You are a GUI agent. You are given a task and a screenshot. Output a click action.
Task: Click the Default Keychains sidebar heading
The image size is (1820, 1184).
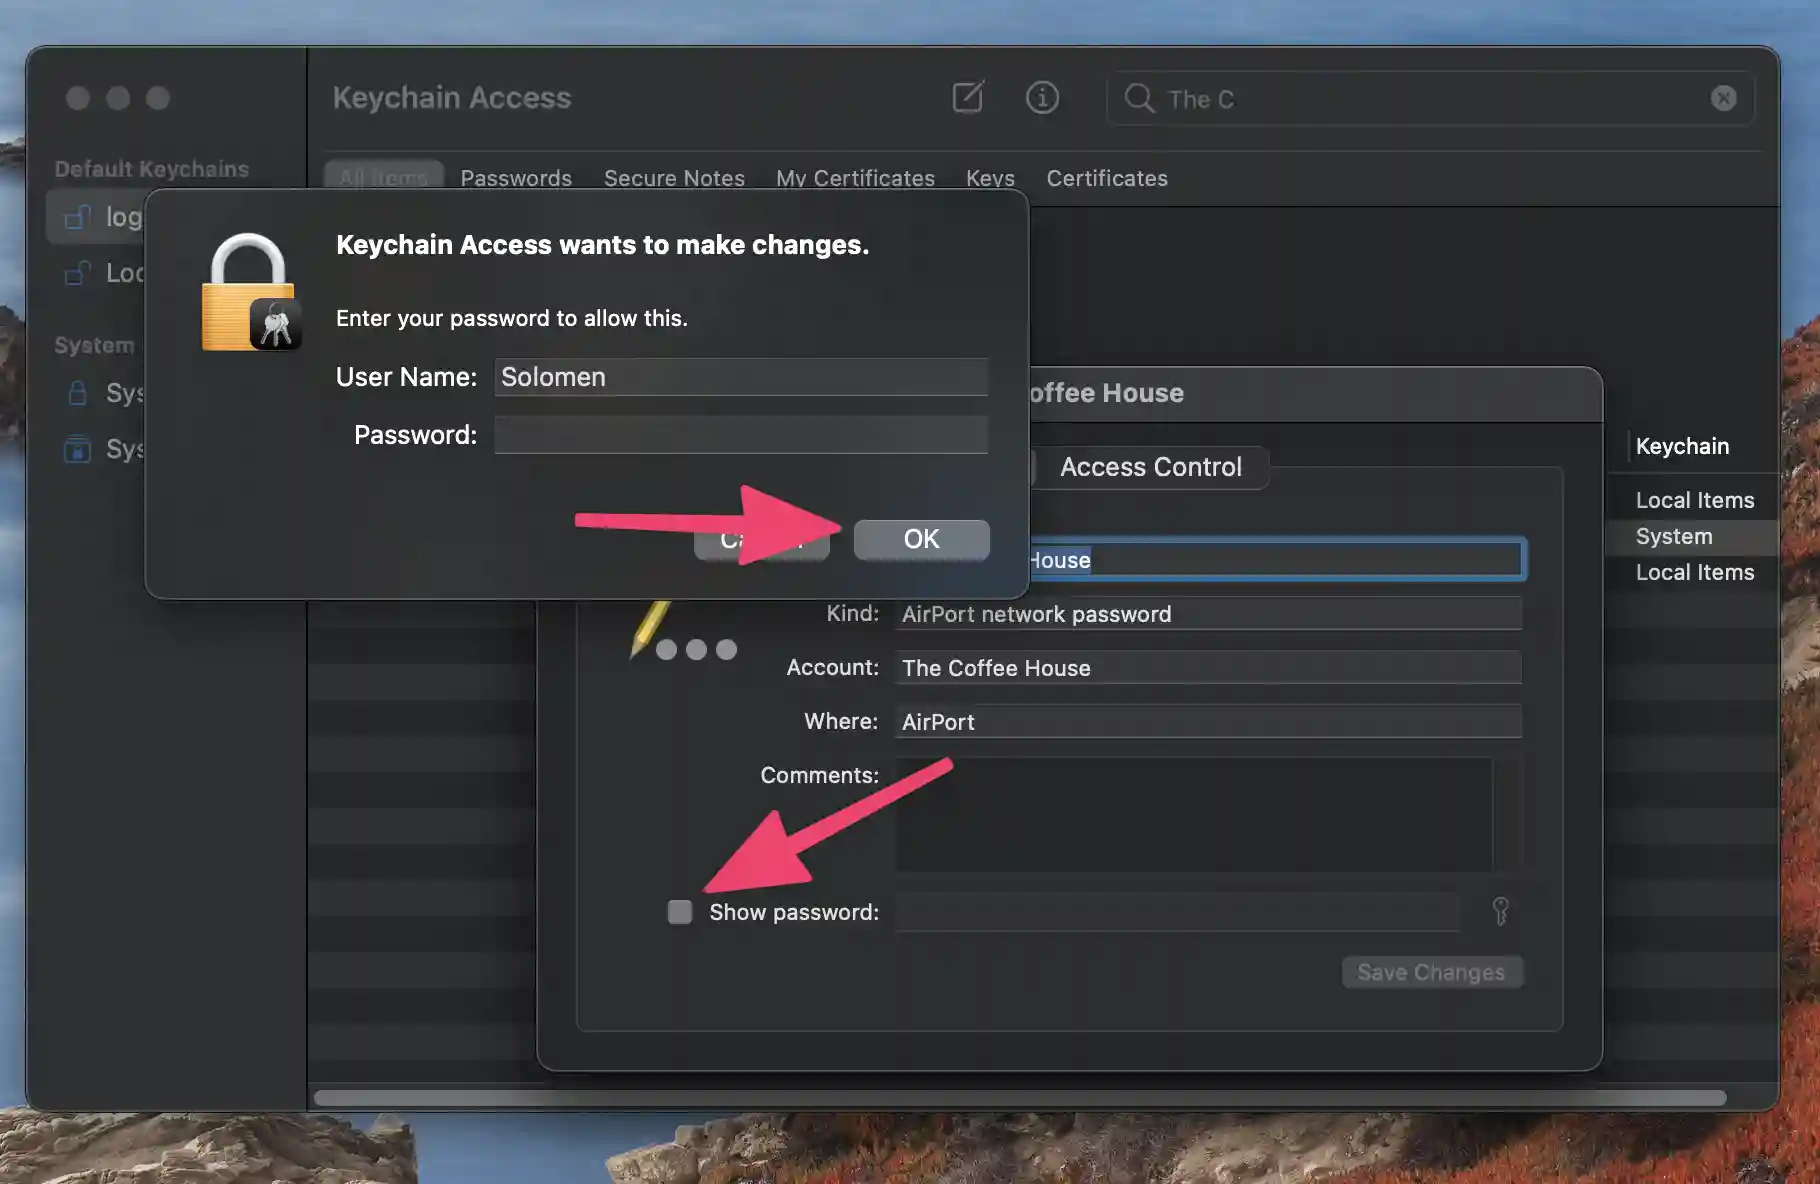(x=152, y=169)
